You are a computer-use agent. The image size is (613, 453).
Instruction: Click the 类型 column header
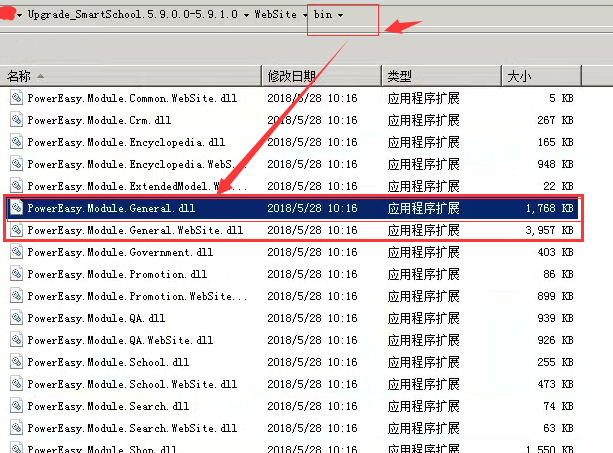(399, 76)
